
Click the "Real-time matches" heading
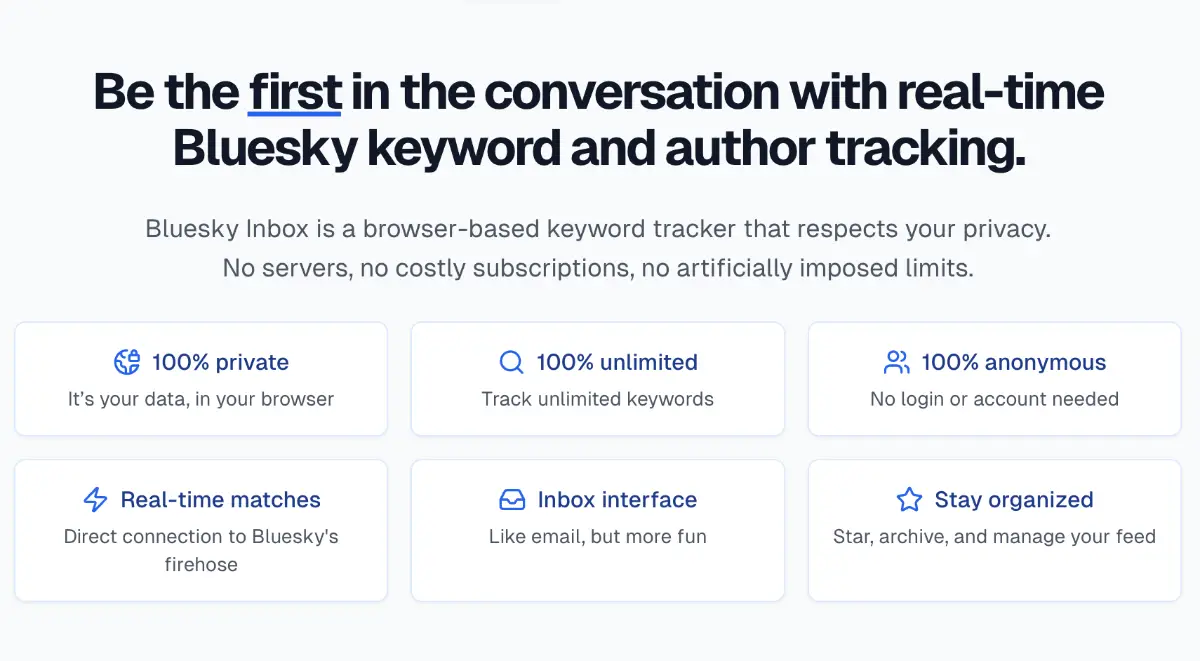[220, 499]
